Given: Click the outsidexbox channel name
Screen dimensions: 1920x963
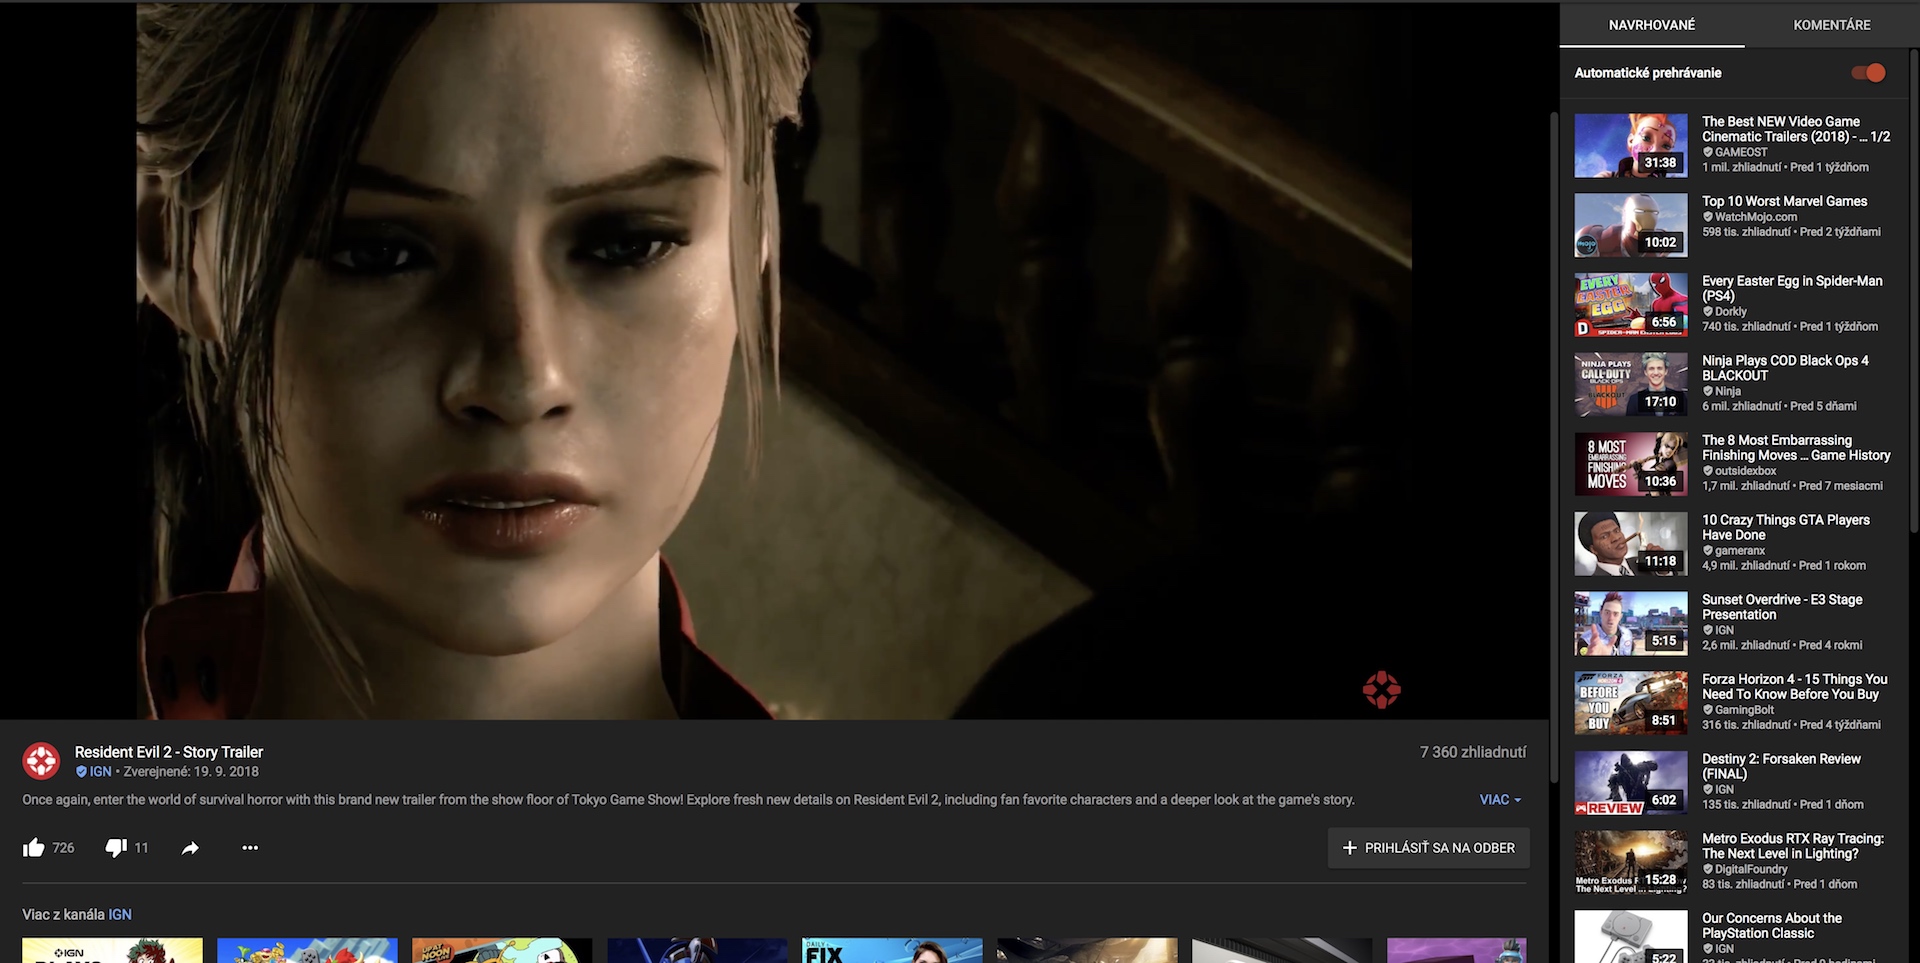Looking at the screenshot, I should 1746,471.
